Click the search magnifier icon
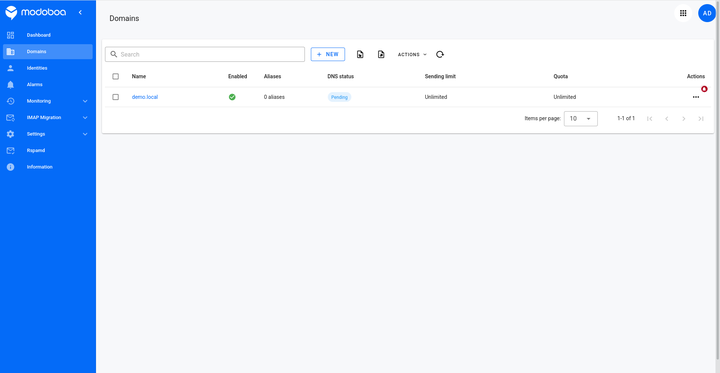The image size is (720, 373). click(114, 54)
